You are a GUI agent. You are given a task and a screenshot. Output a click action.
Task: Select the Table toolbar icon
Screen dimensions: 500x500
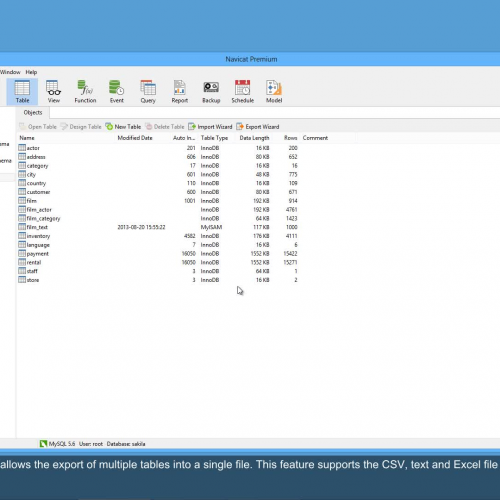pyautogui.click(x=22, y=92)
